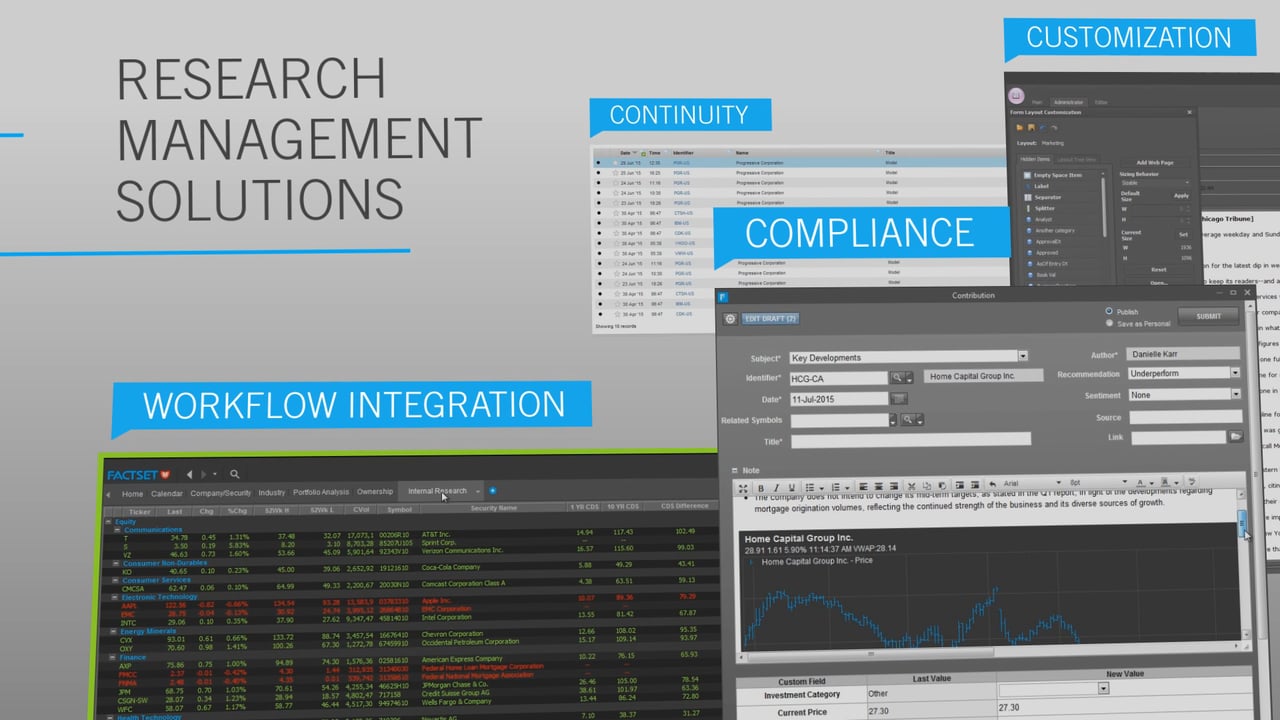The image size is (1280, 720).
Task: Select the Save as Personal option
Action: tap(1109, 322)
